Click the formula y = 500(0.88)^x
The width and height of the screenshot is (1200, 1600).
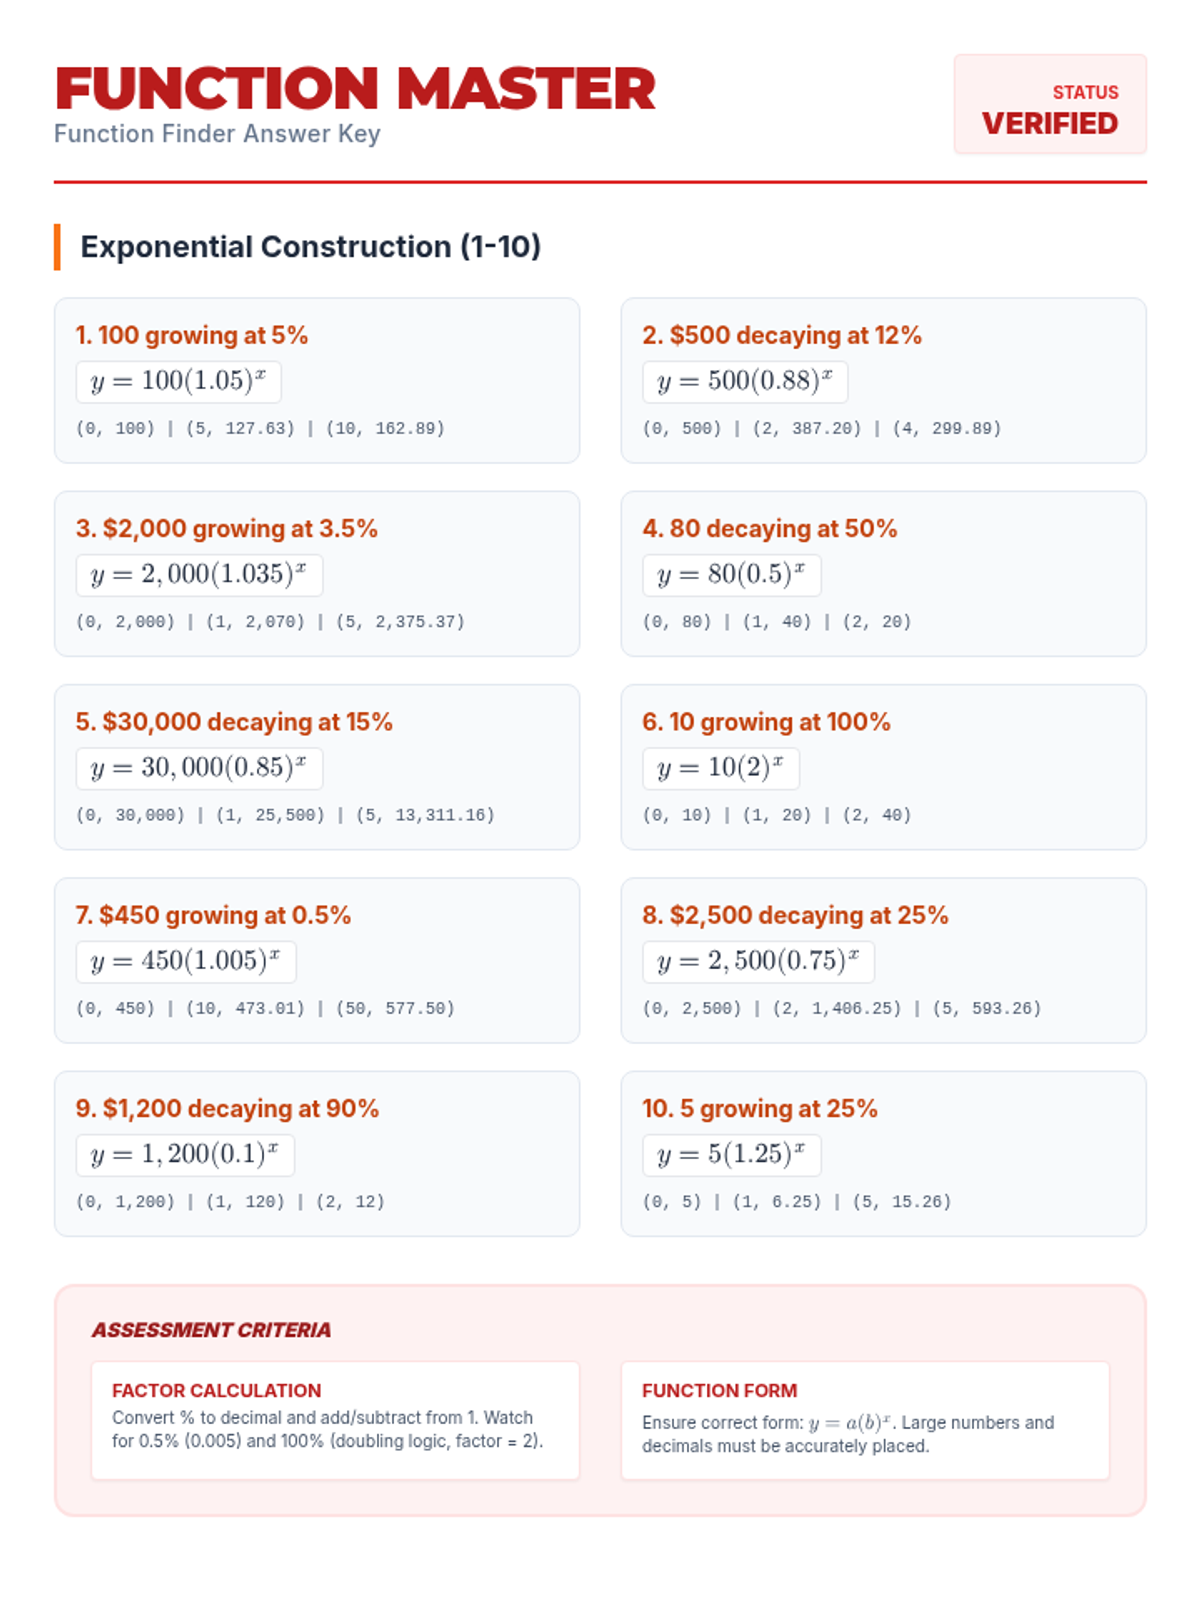[744, 382]
